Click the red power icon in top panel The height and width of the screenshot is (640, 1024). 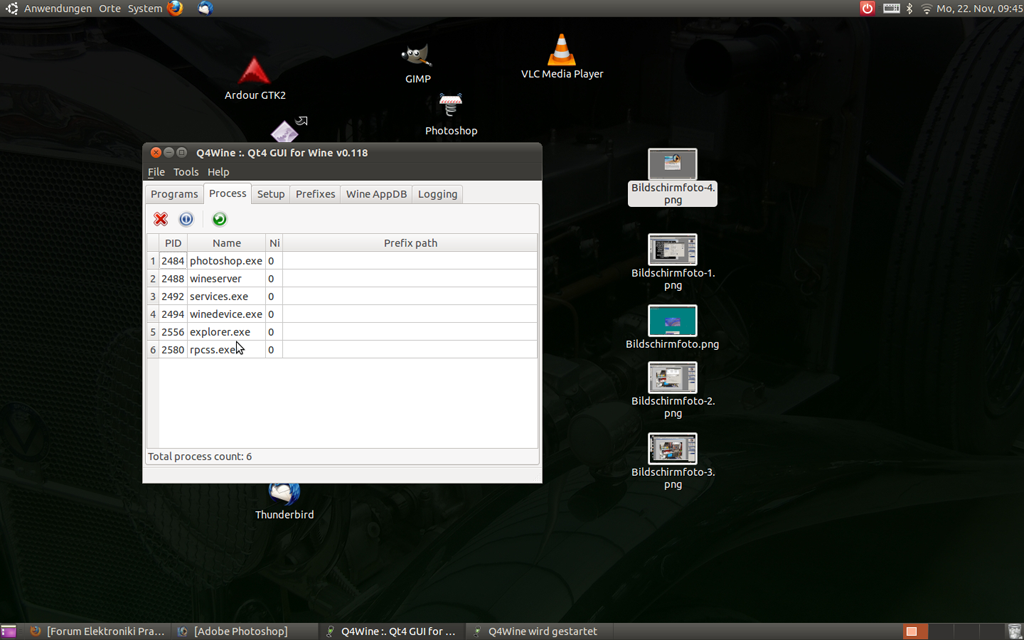coord(867,8)
